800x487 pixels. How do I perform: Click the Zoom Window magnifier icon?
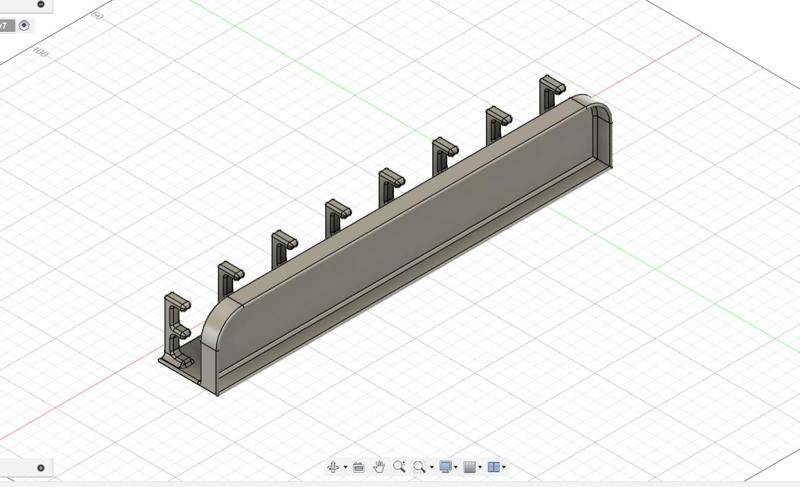pyautogui.click(x=419, y=467)
